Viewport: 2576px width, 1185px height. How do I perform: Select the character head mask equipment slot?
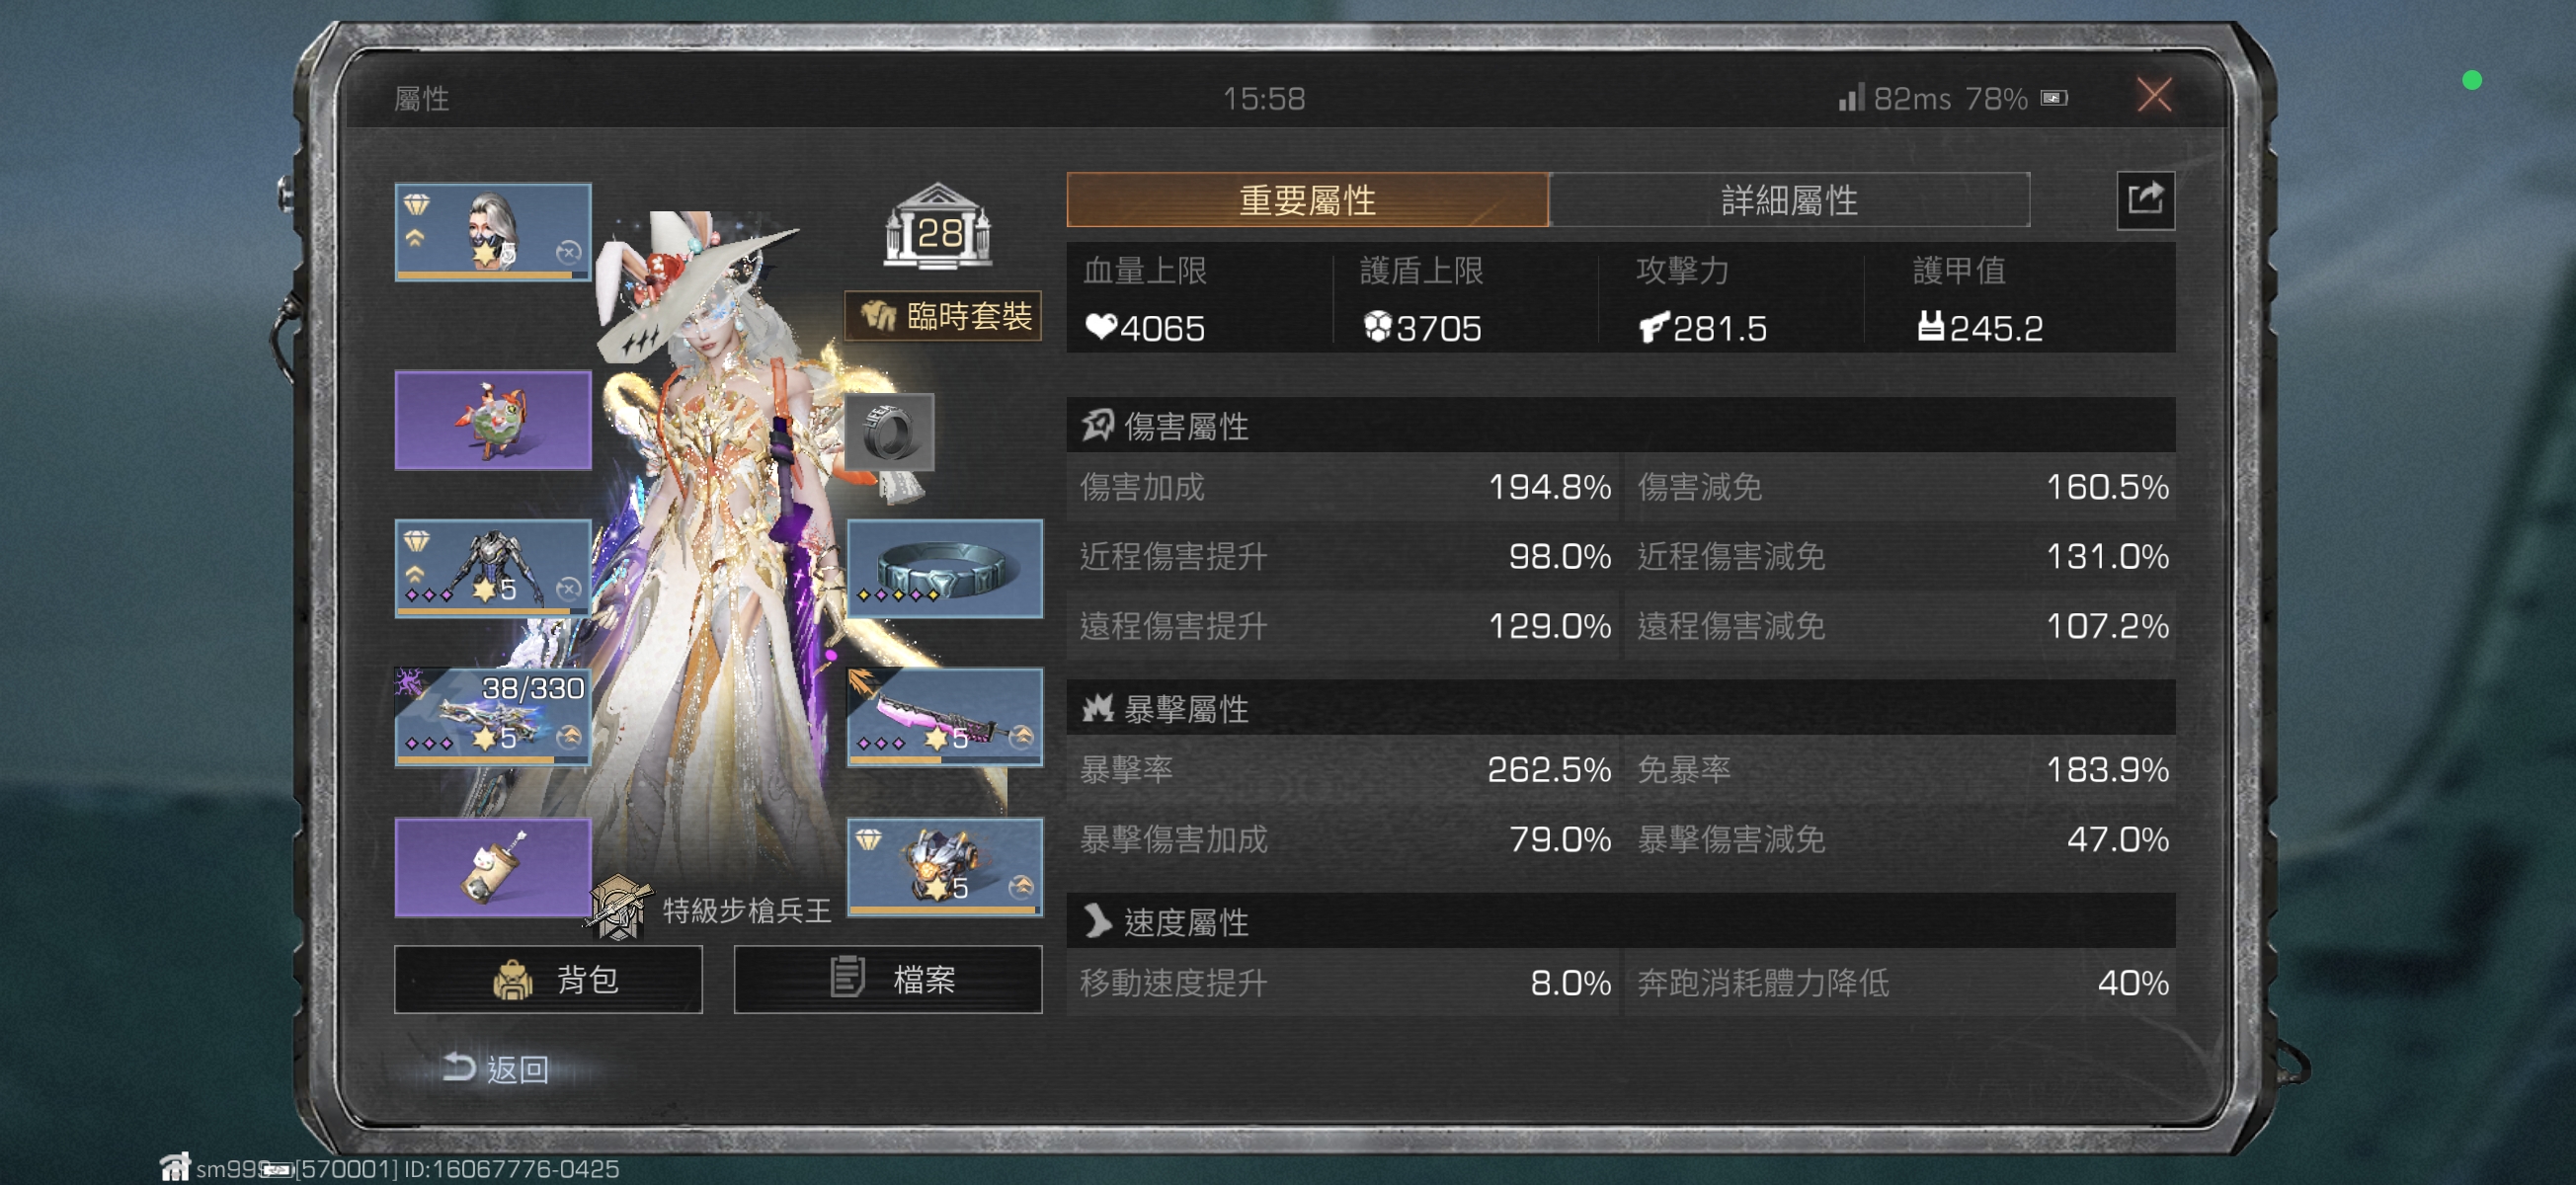pyautogui.click(x=493, y=232)
